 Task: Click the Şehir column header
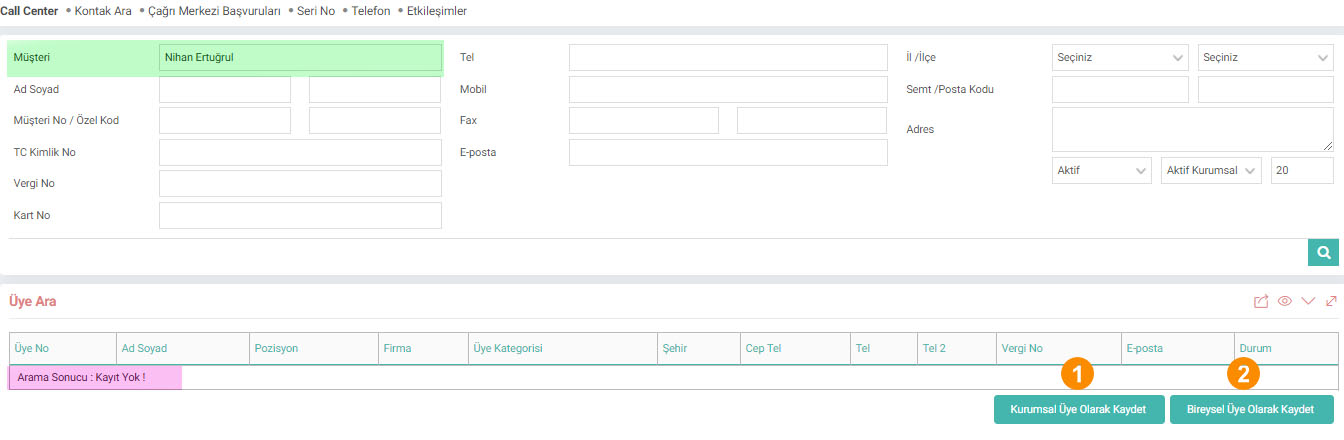tap(698, 348)
